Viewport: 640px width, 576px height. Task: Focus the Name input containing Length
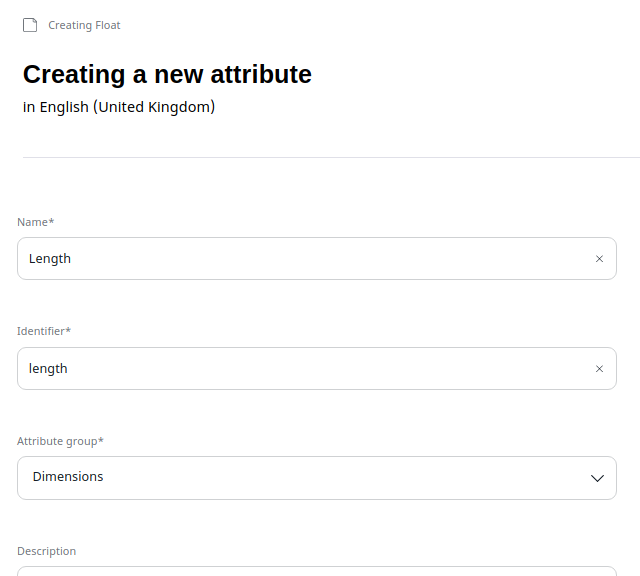point(317,258)
